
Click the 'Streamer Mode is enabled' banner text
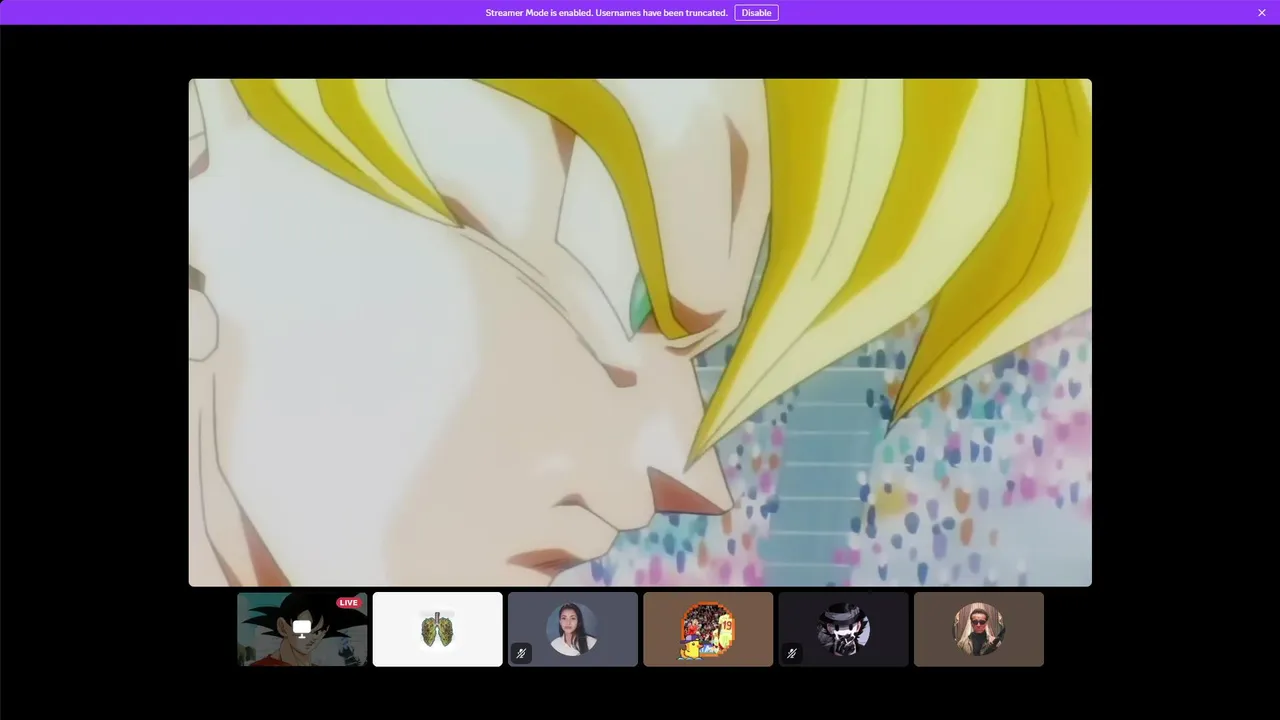click(606, 13)
